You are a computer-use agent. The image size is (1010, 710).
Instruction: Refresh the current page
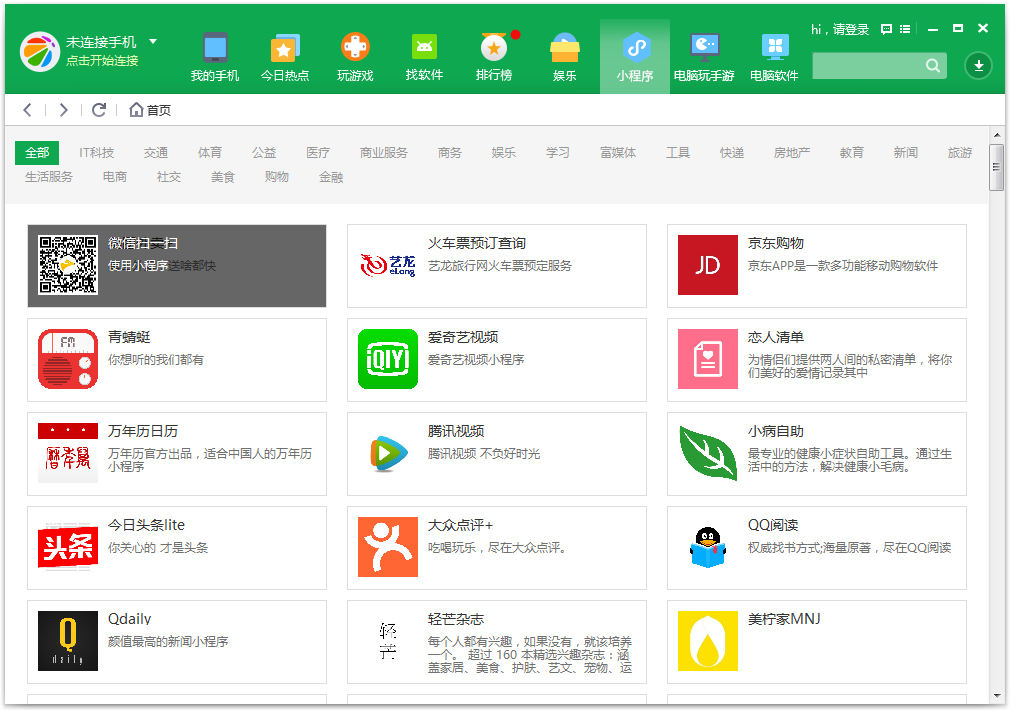(x=99, y=110)
